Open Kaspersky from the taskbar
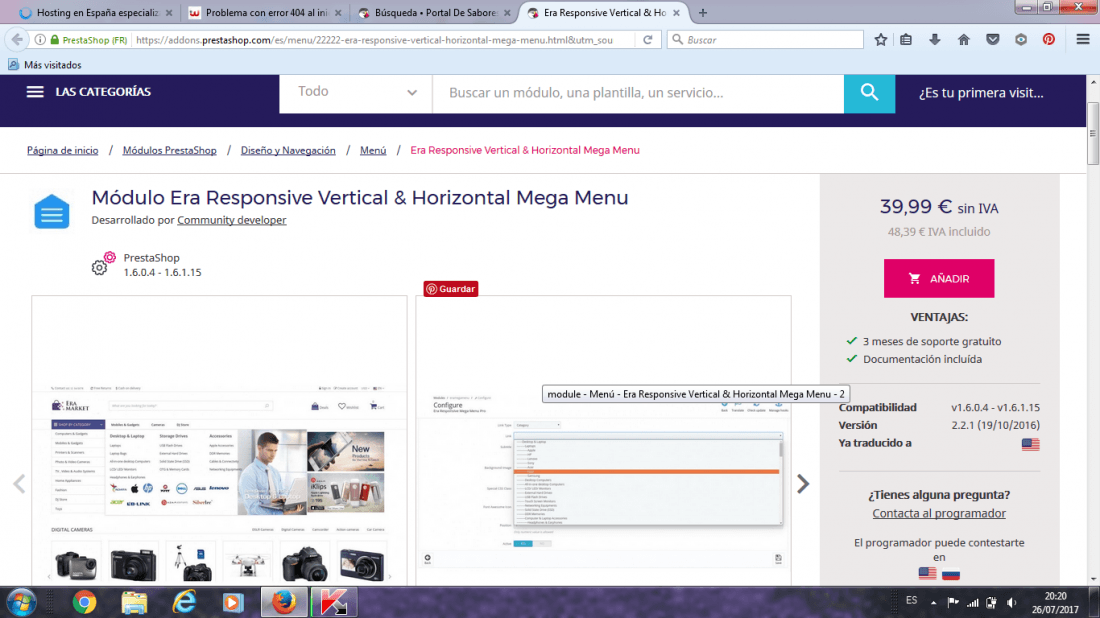 (x=334, y=603)
